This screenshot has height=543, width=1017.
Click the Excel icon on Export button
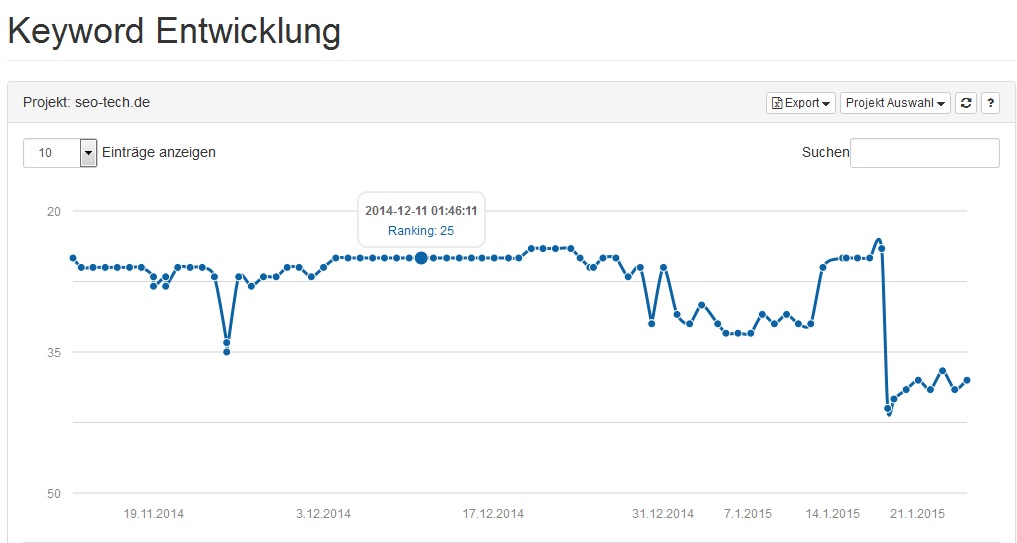click(777, 103)
